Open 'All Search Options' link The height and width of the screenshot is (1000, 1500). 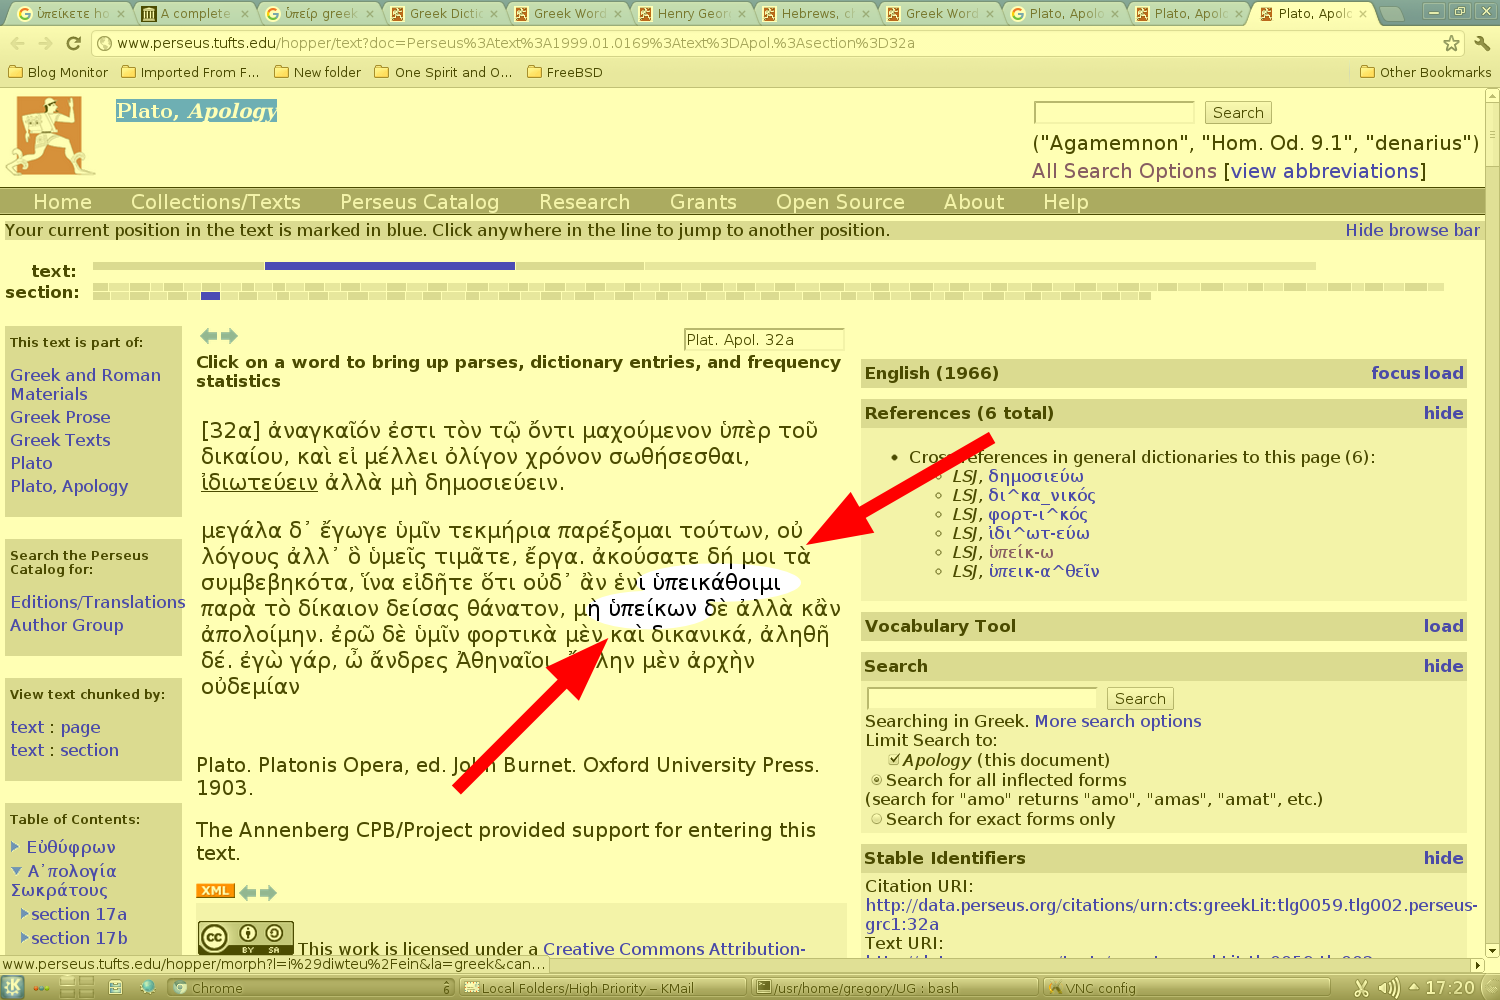(1124, 171)
